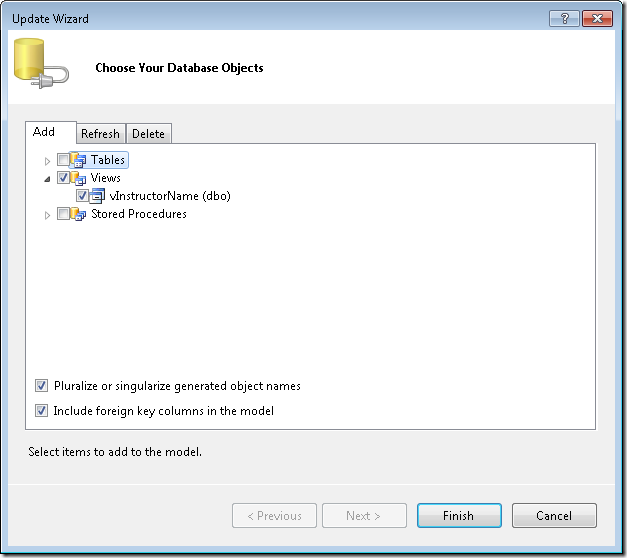Click the Stored Procedures folder icon

79,214
